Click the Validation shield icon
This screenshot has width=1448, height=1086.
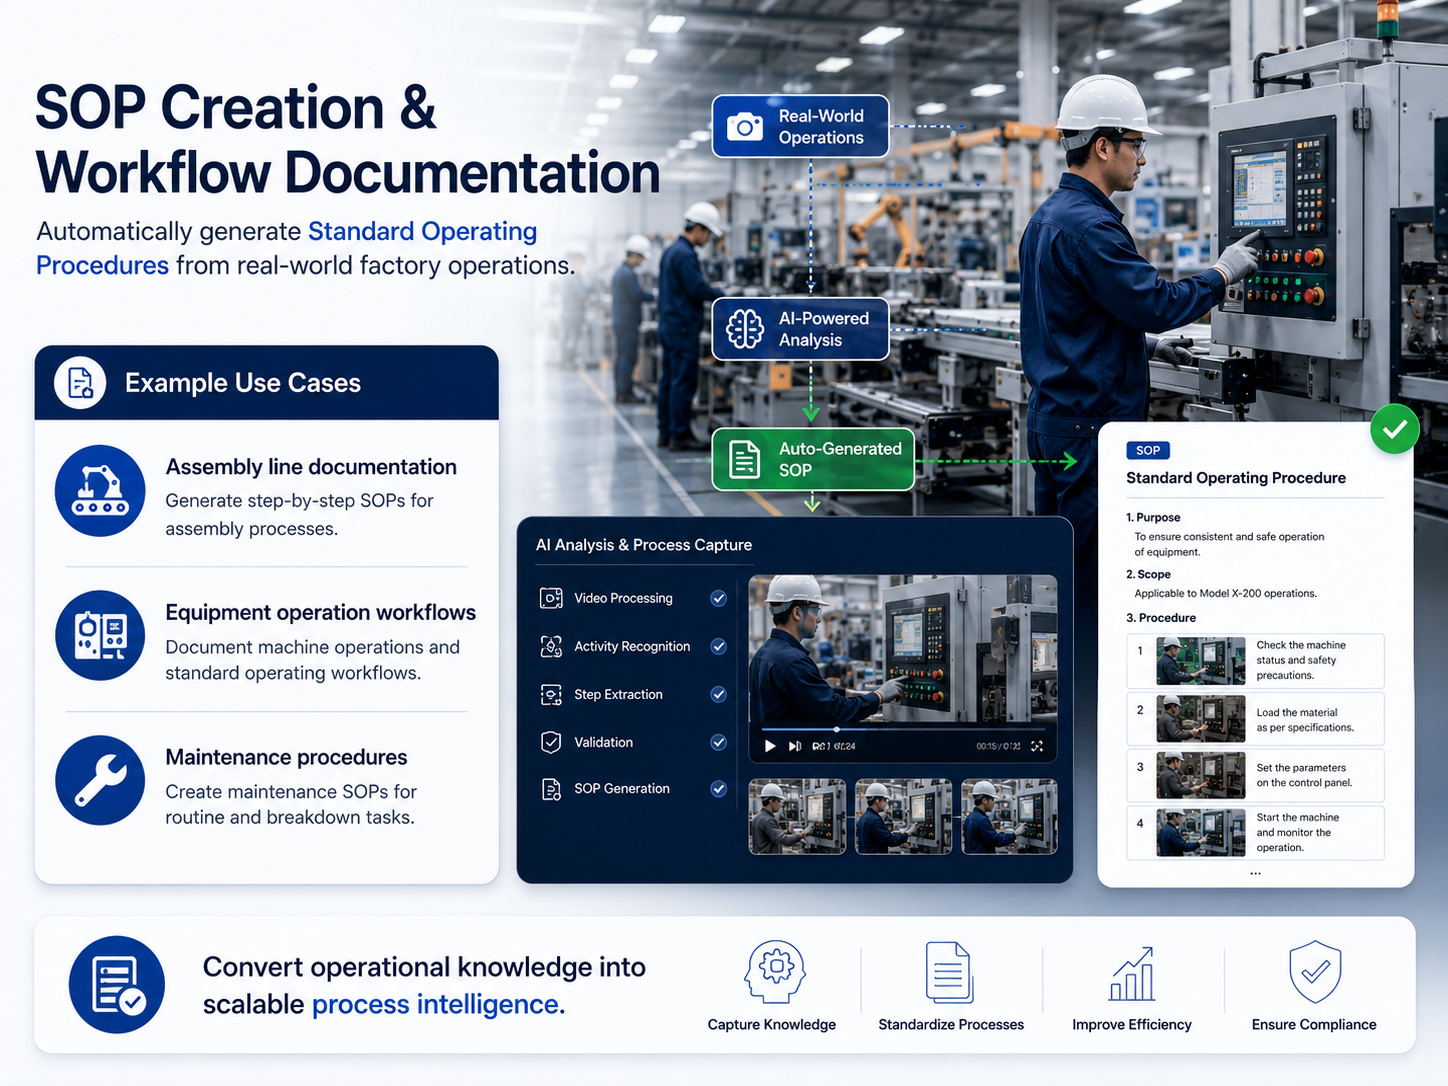551,742
